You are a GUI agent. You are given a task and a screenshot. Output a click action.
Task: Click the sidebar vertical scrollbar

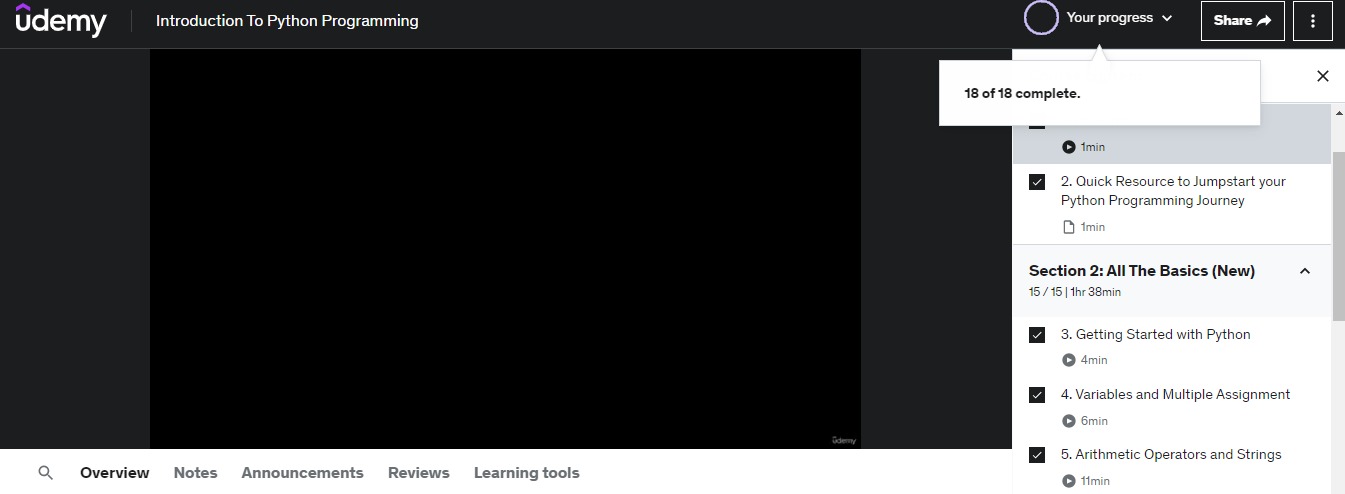pyautogui.click(x=1338, y=236)
